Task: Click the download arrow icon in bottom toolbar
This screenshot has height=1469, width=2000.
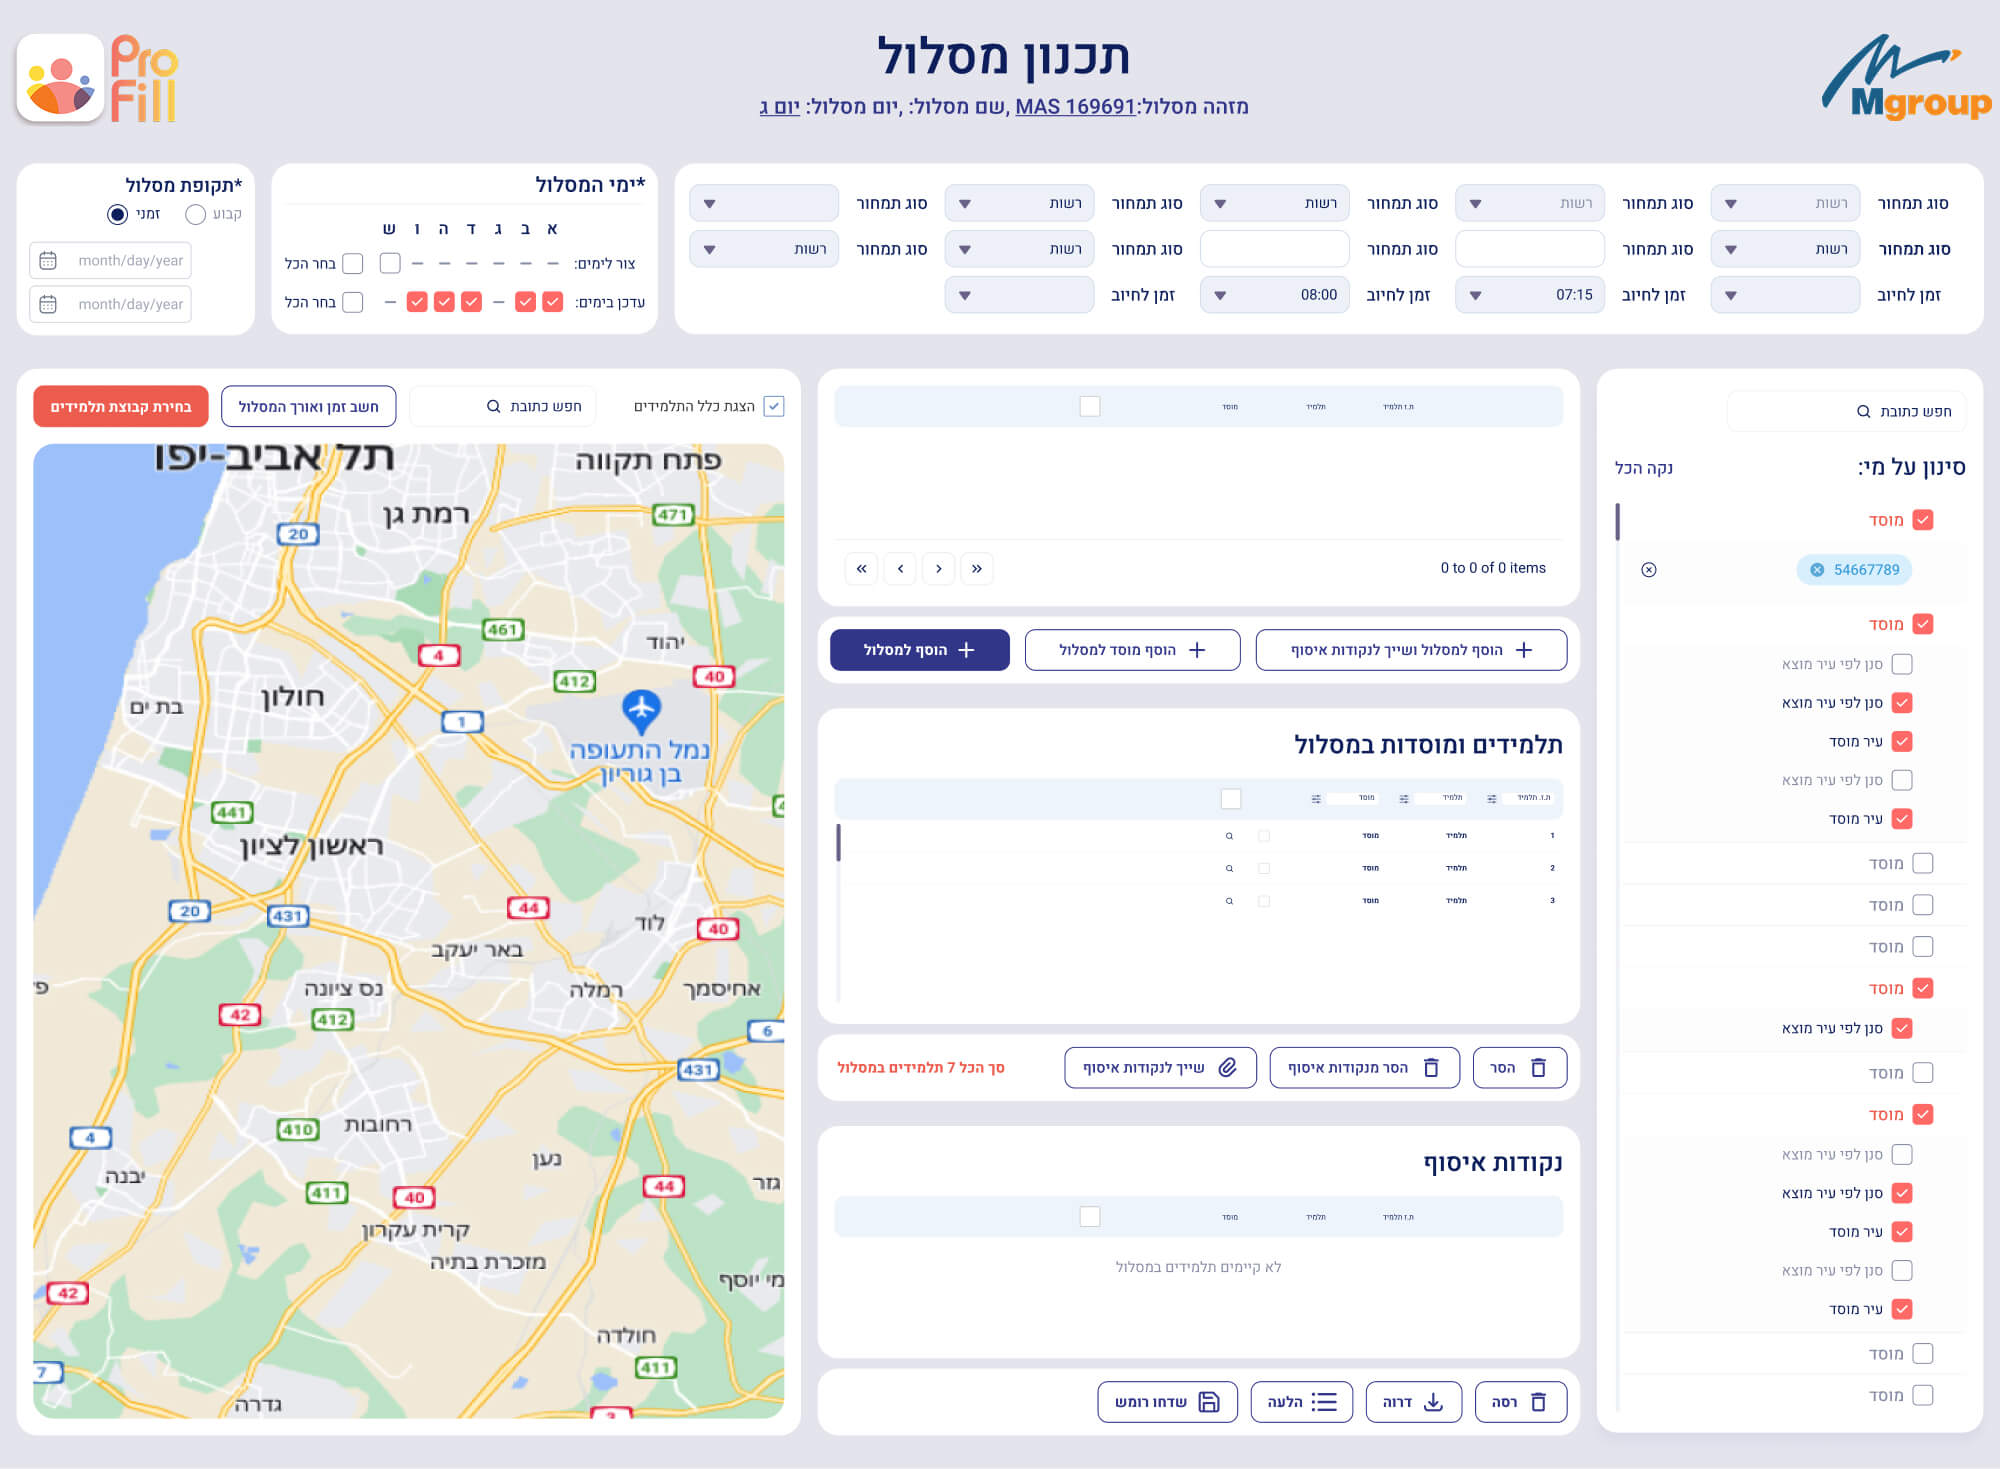Action: click(1433, 1402)
